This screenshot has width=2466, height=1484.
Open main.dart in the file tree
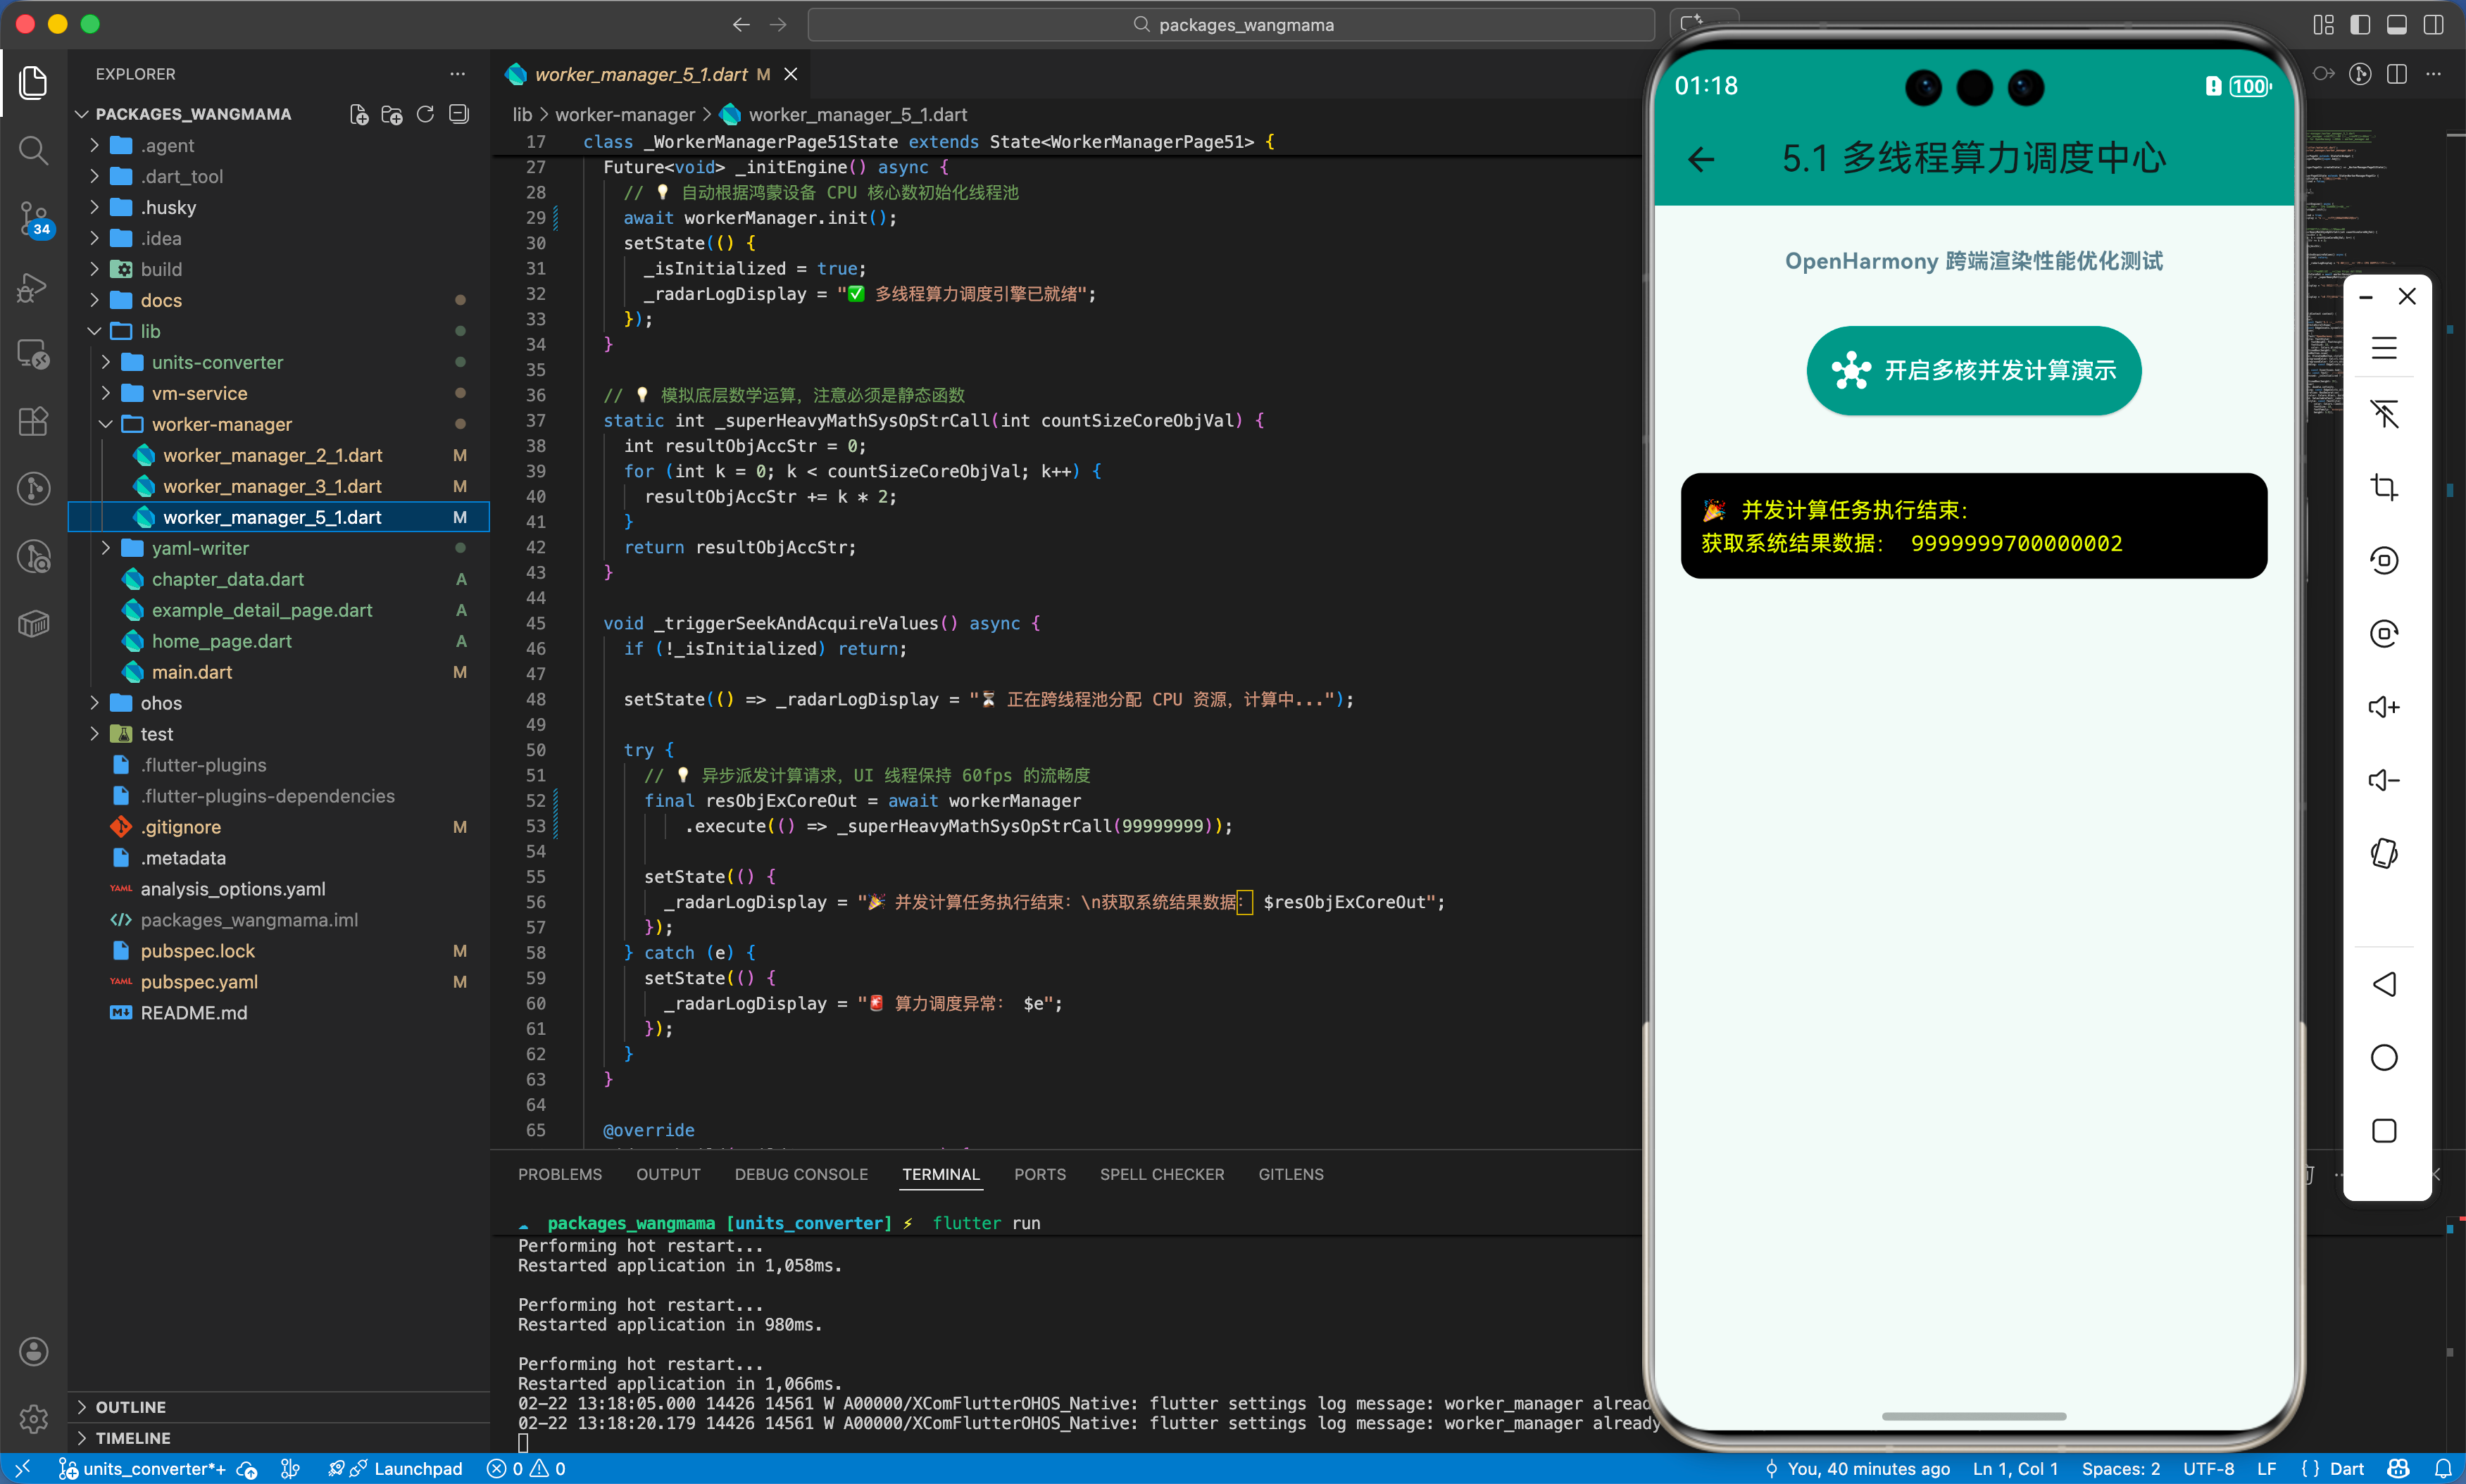[x=191, y=672]
